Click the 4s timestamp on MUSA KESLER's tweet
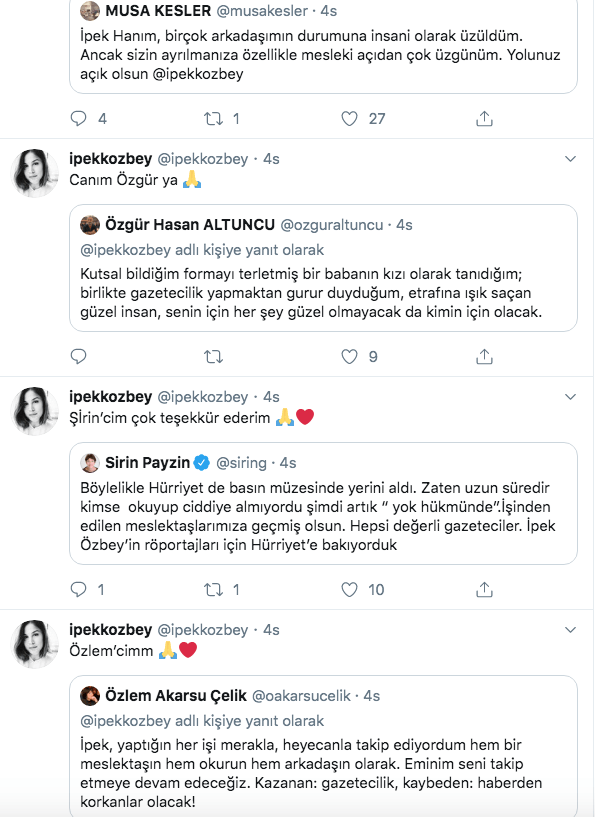The width and height of the screenshot is (595, 817). point(326,11)
